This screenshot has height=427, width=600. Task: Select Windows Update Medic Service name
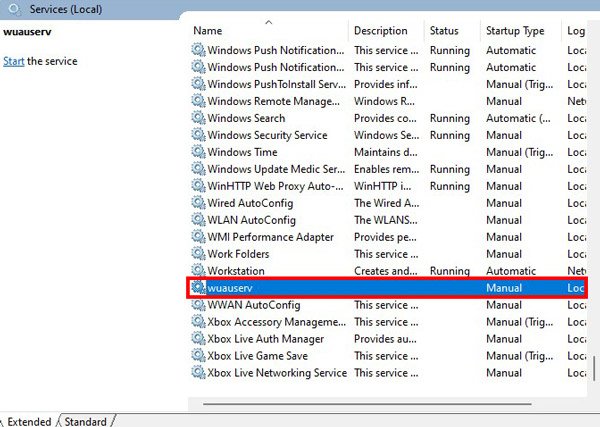point(276,169)
